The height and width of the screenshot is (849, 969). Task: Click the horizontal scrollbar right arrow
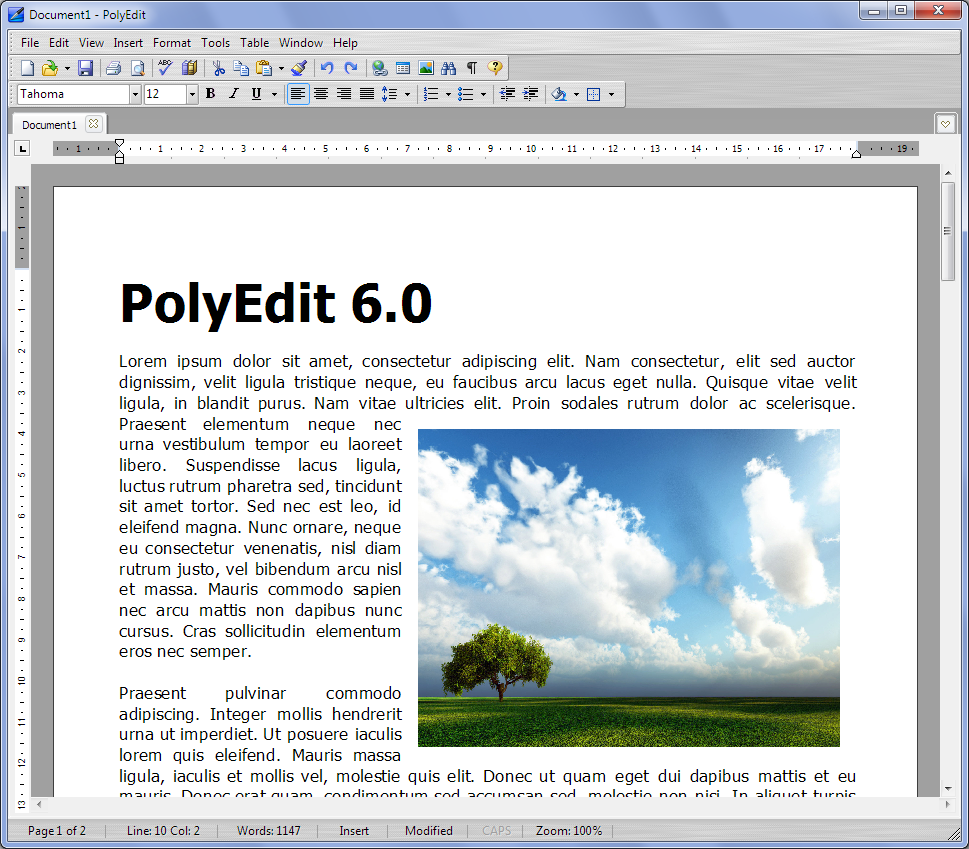point(947,805)
